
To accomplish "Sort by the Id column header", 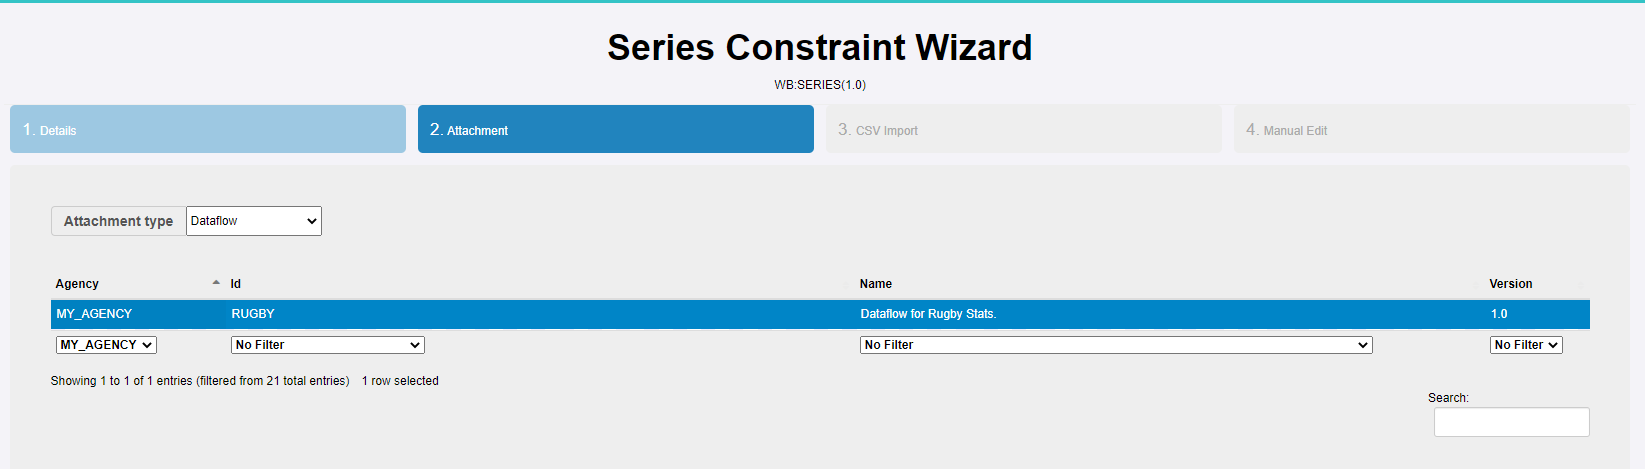I will click(236, 284).
